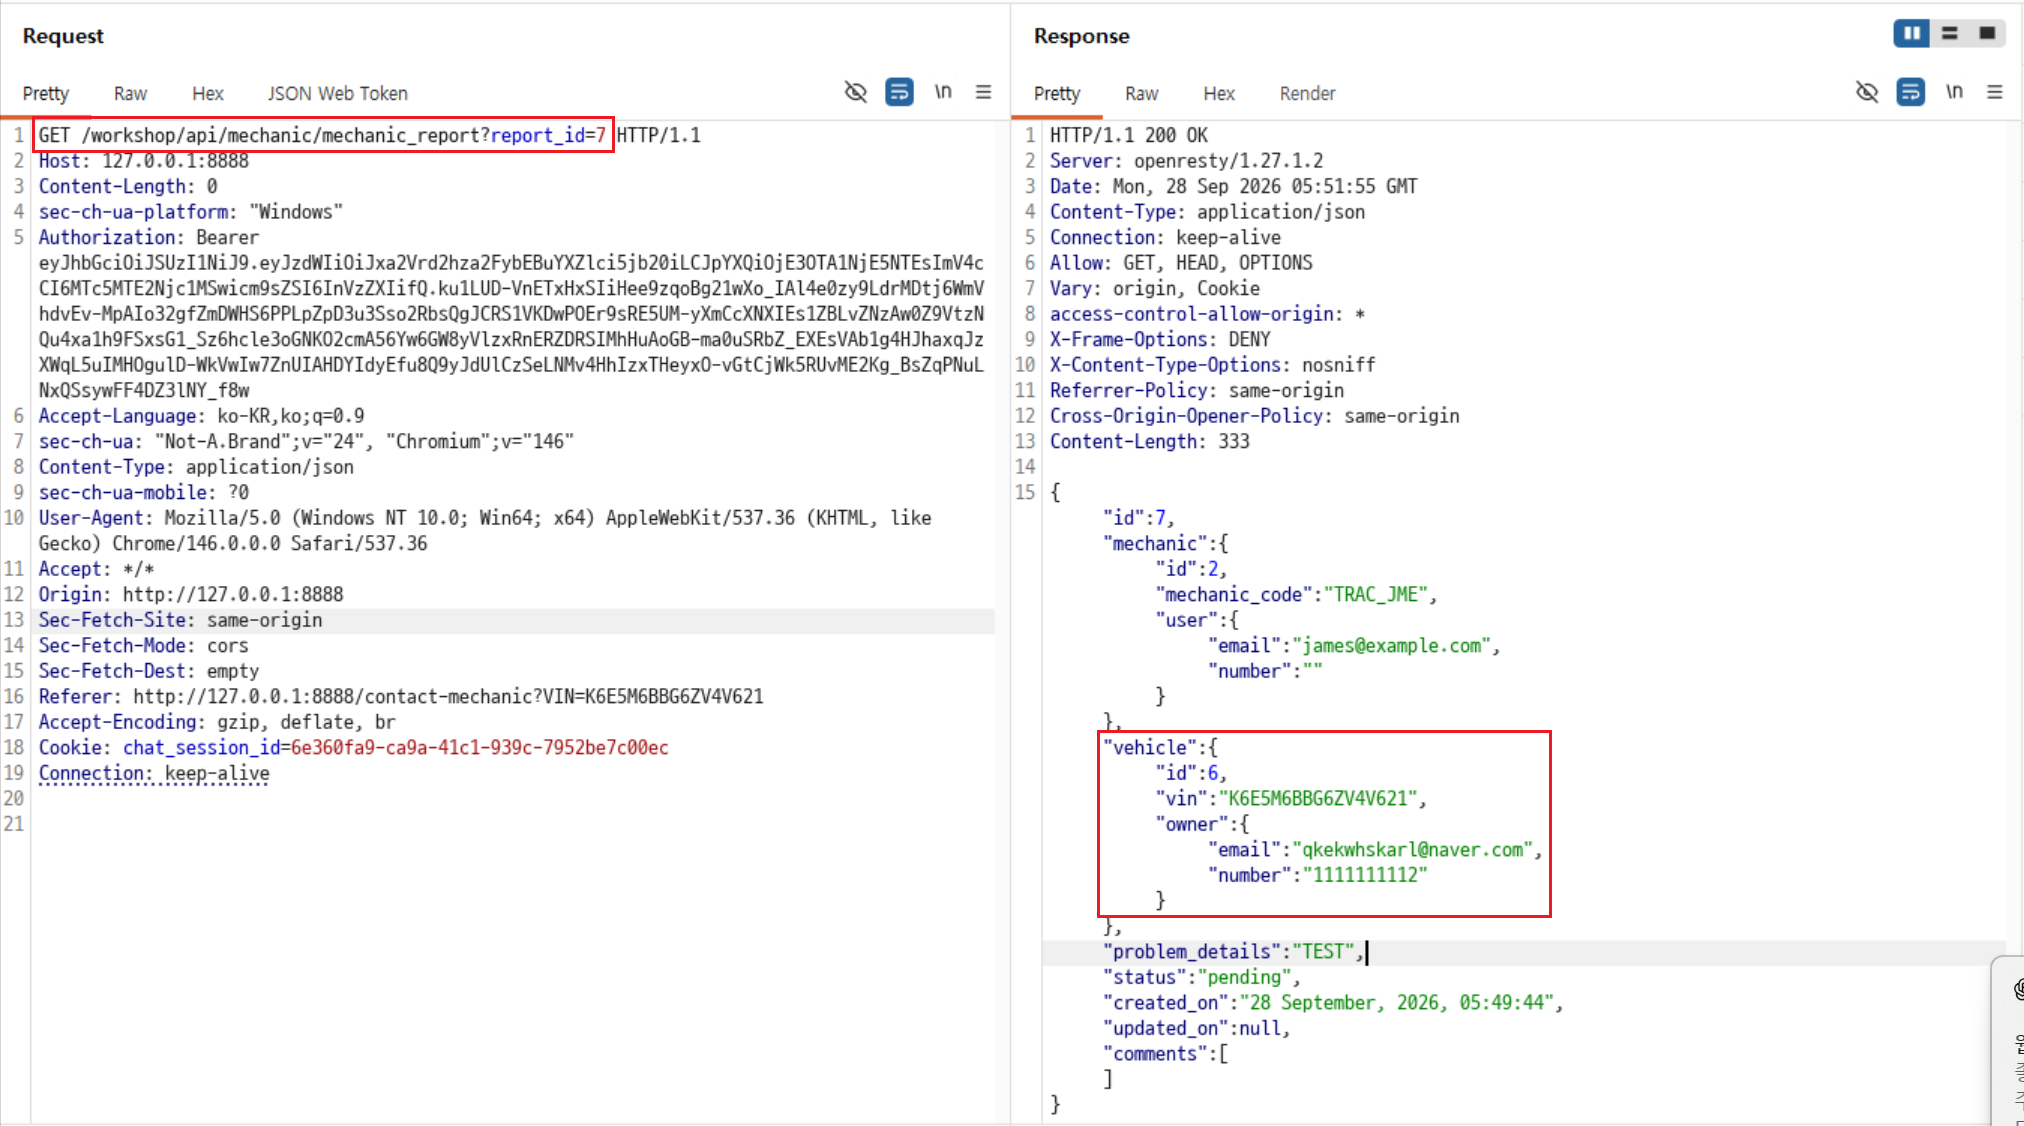Select the combined tabbed layout icon
2024x1126 pixels.
click(x=1987, y=33)
